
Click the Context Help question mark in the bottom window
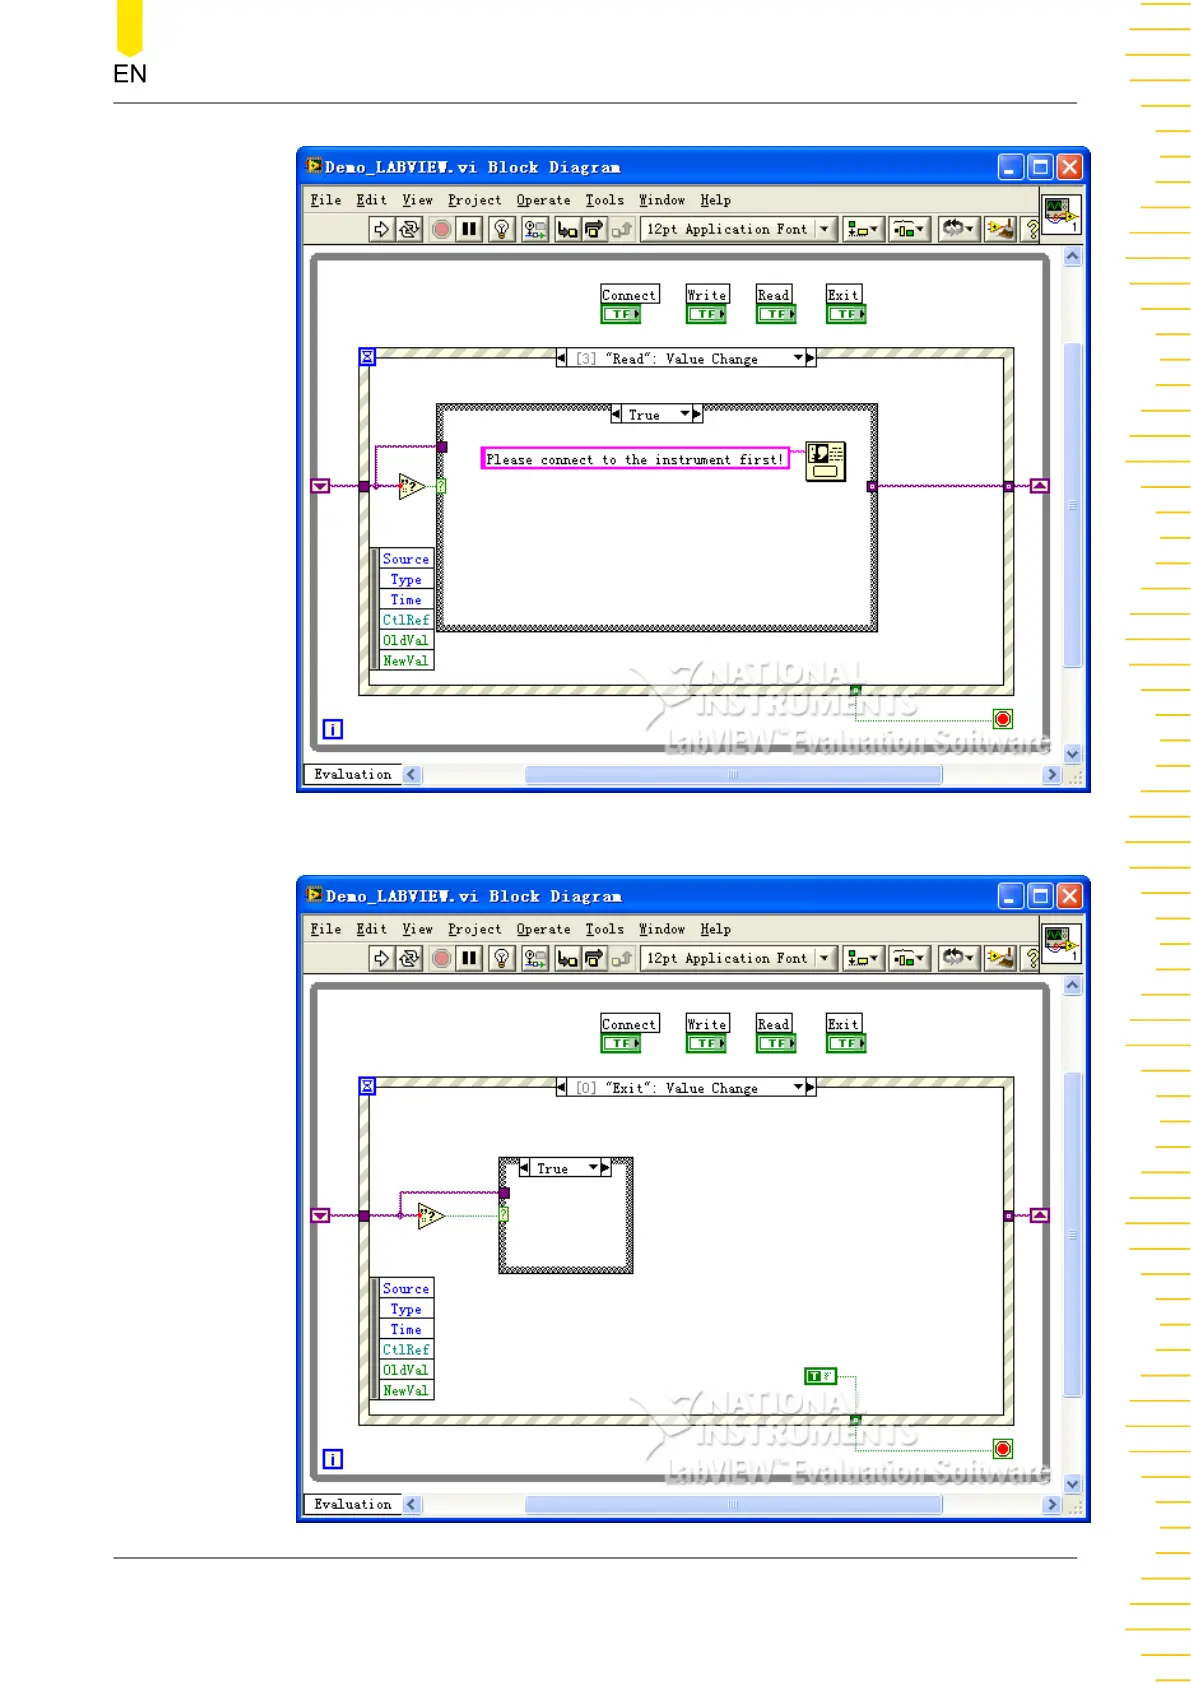1032,958
